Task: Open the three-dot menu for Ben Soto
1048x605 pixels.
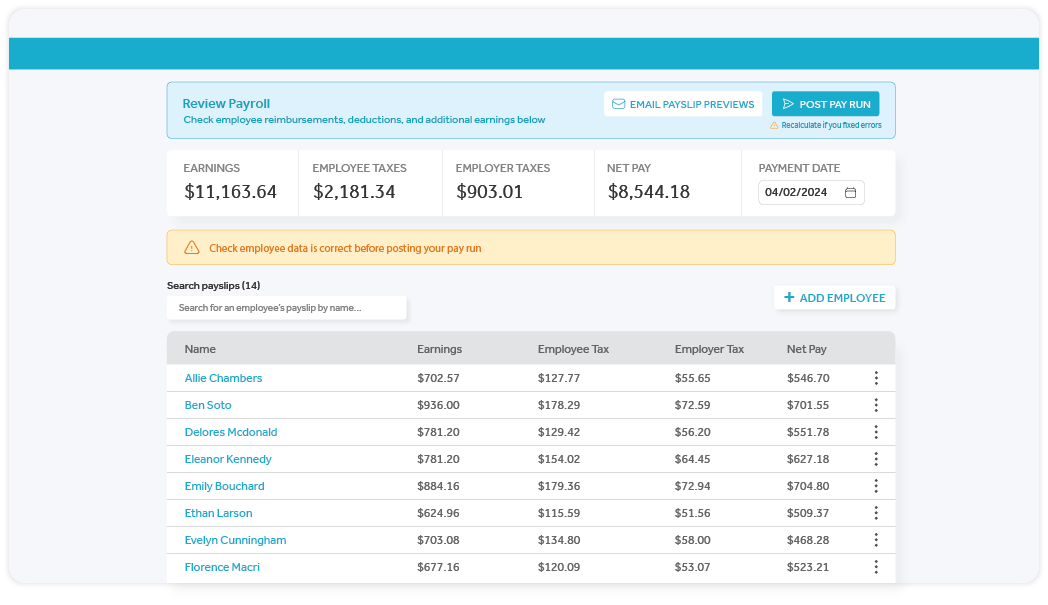Action: point(876,405)
